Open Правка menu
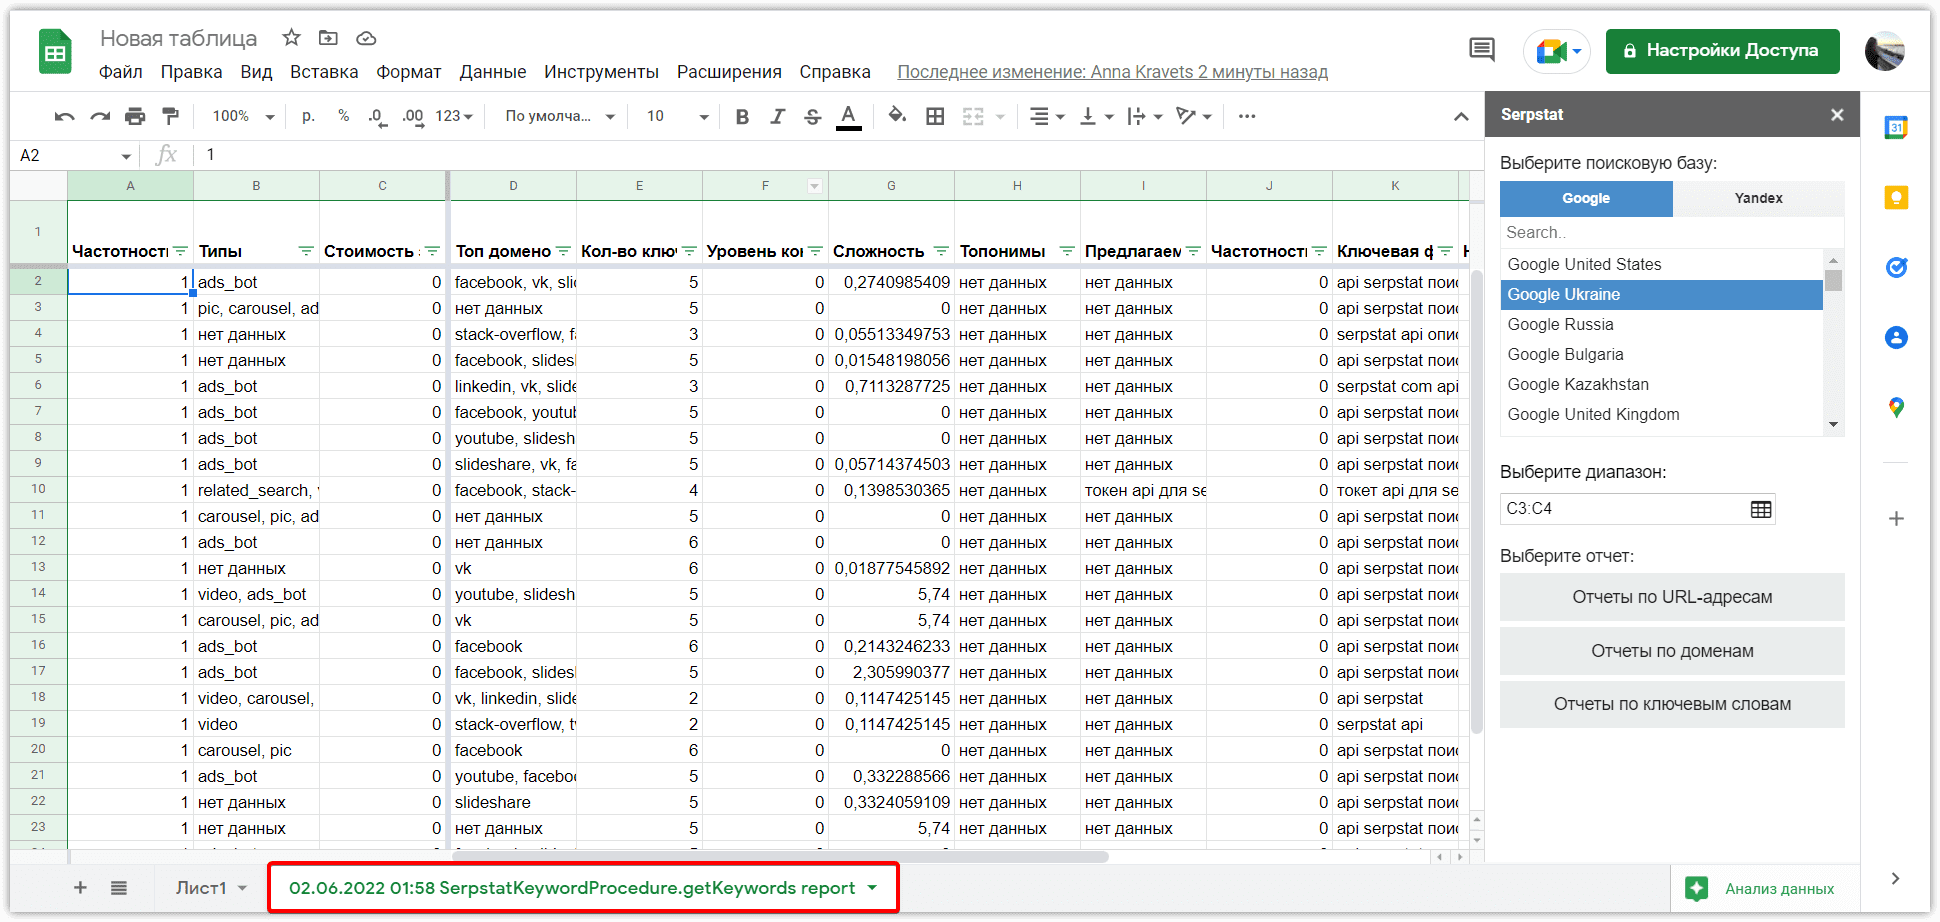This screenshot has height=922, width=1940. (x=191, y=72)
